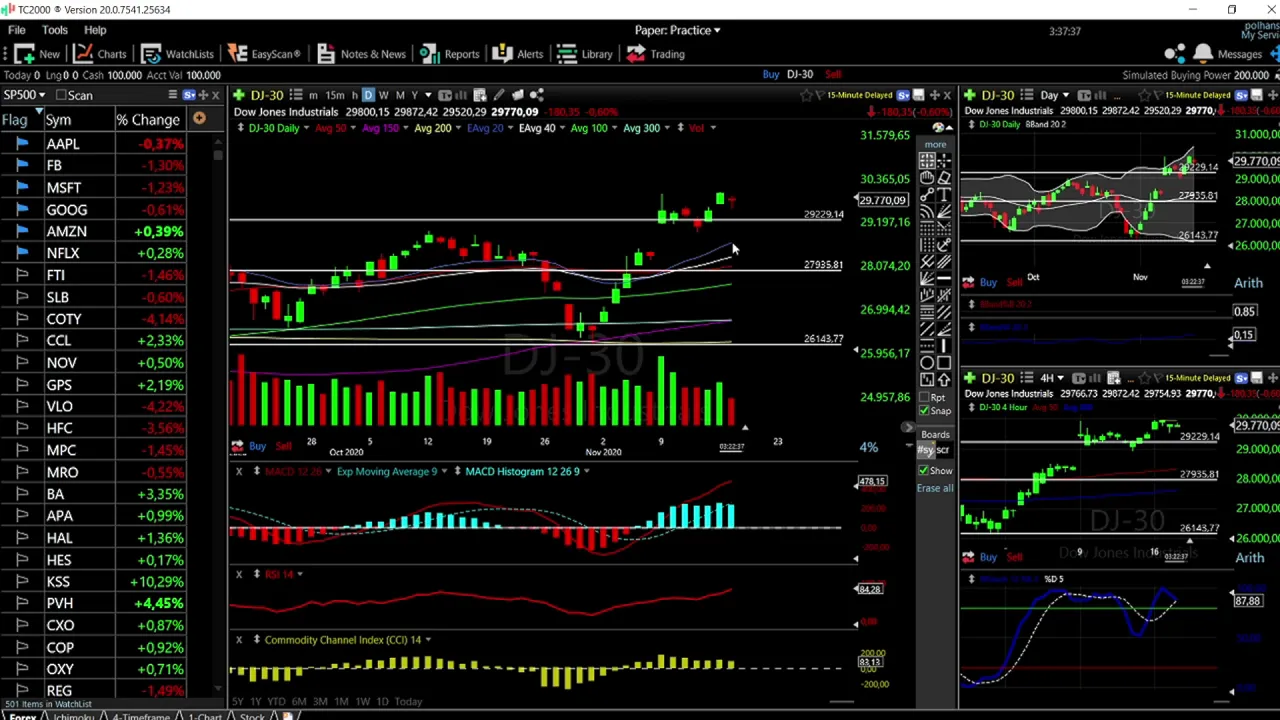Select the rectangle shape drawing tool
Viewport: 1280px width, 720px height.
pos(945,362)
